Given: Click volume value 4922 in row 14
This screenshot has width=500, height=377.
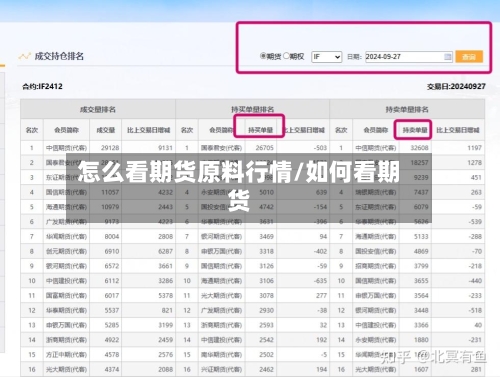Looking at the screenshot, I should pos(112,340).
